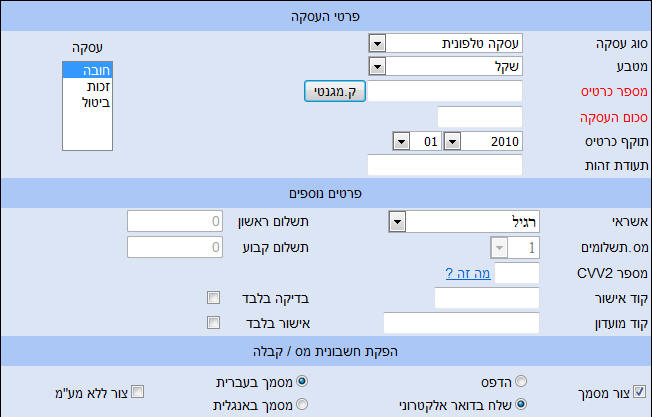Click the מספר כרטיס card number field
The image size is (652, 417).
(448, 92)
